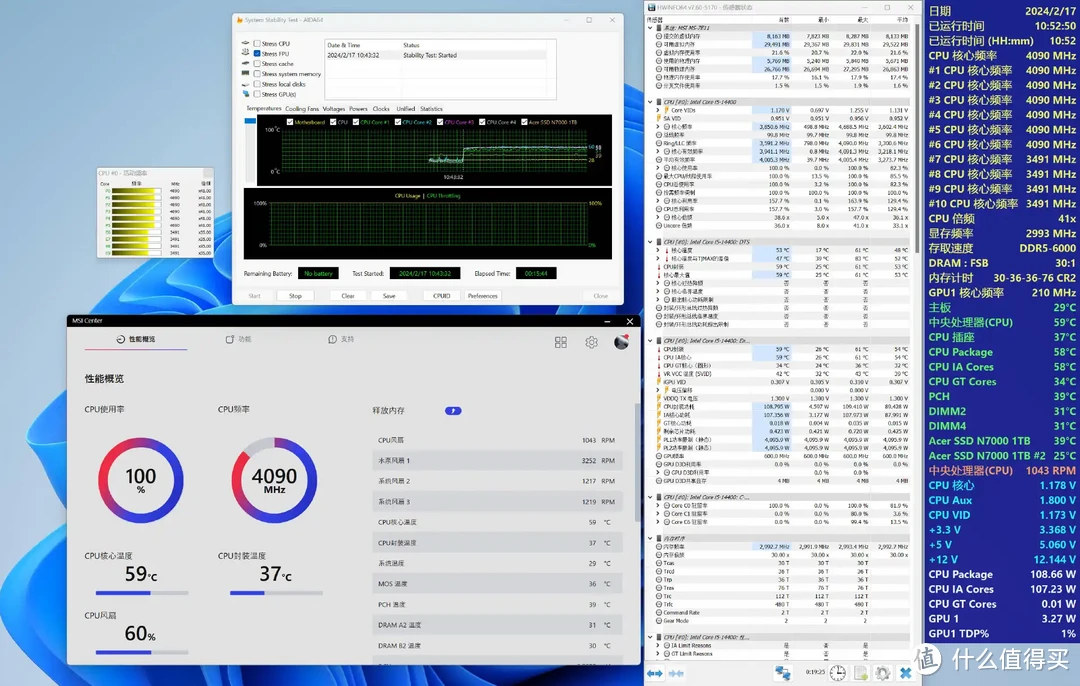Enable Stress system memory checkbox
Viewport: 1080px width, 686px height.
[x=257, y=74]
